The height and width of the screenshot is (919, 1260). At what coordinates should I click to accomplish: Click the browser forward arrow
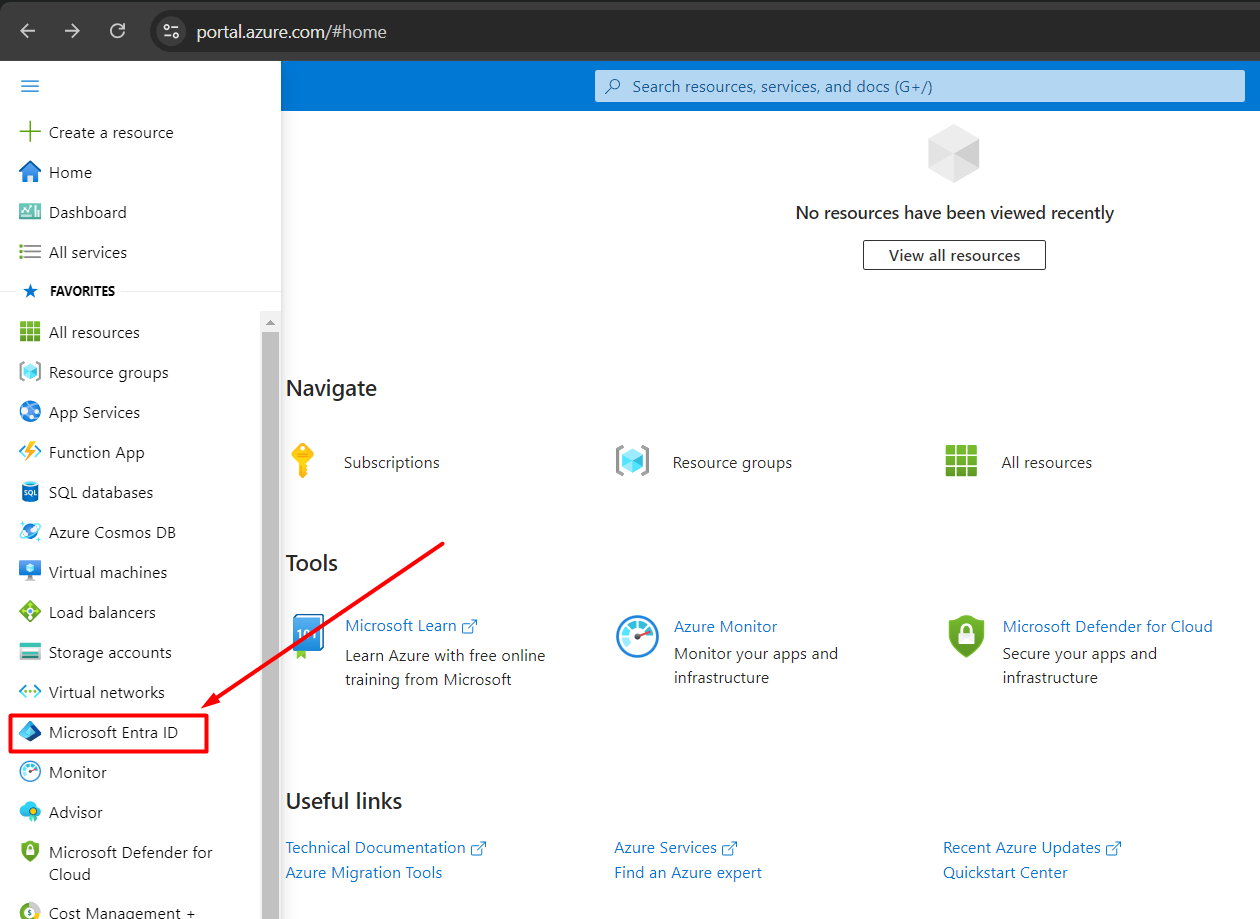click(72, 31)
